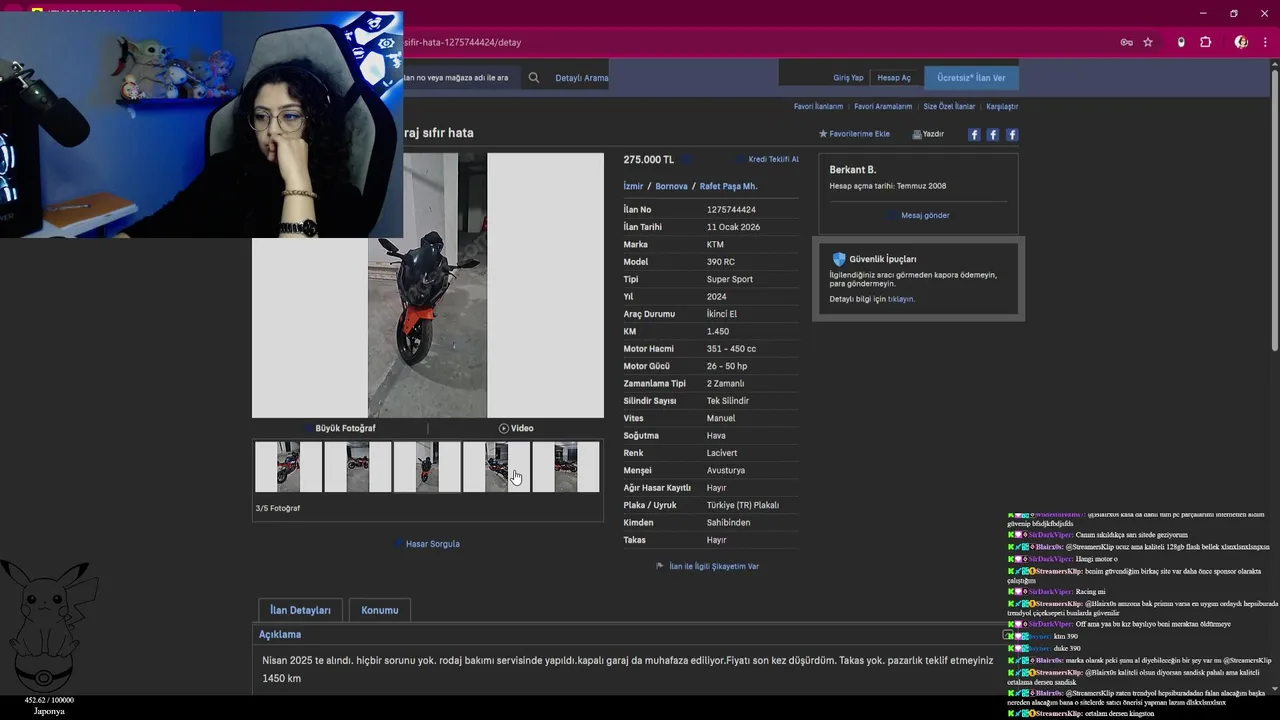1280x720 pixels.
Task: Click the mouse-shaped extension icon in toolbar
Action: (x=1181, y=42)
